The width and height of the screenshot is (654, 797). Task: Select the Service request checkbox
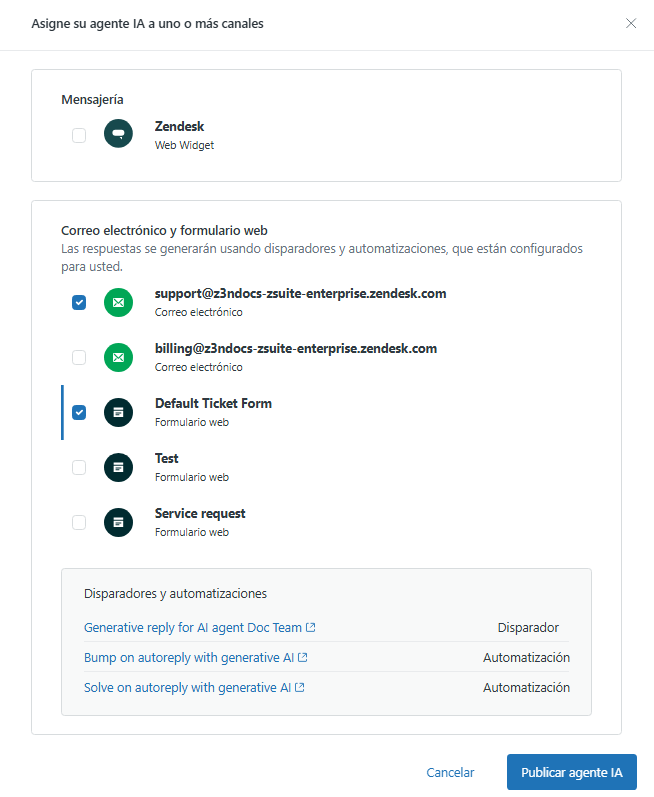pyautogui.click(x=79, y=522)
